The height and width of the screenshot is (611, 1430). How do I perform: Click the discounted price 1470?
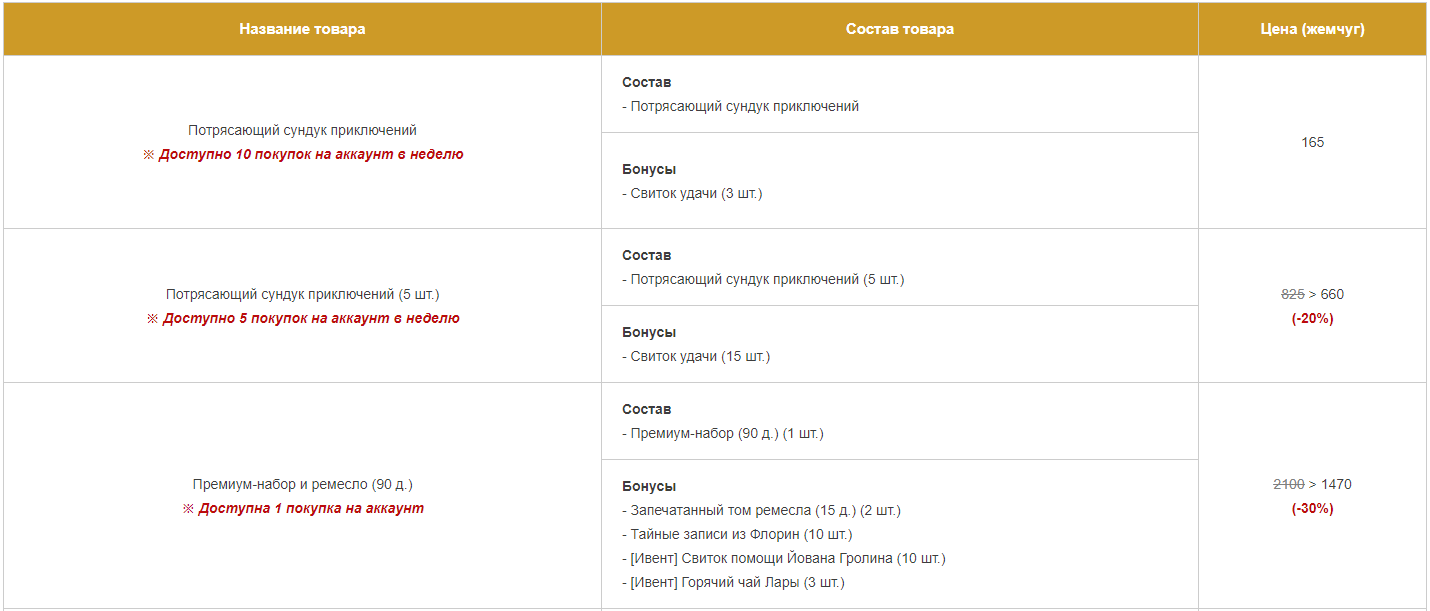pyautogui.click(x=1336, y=484)
